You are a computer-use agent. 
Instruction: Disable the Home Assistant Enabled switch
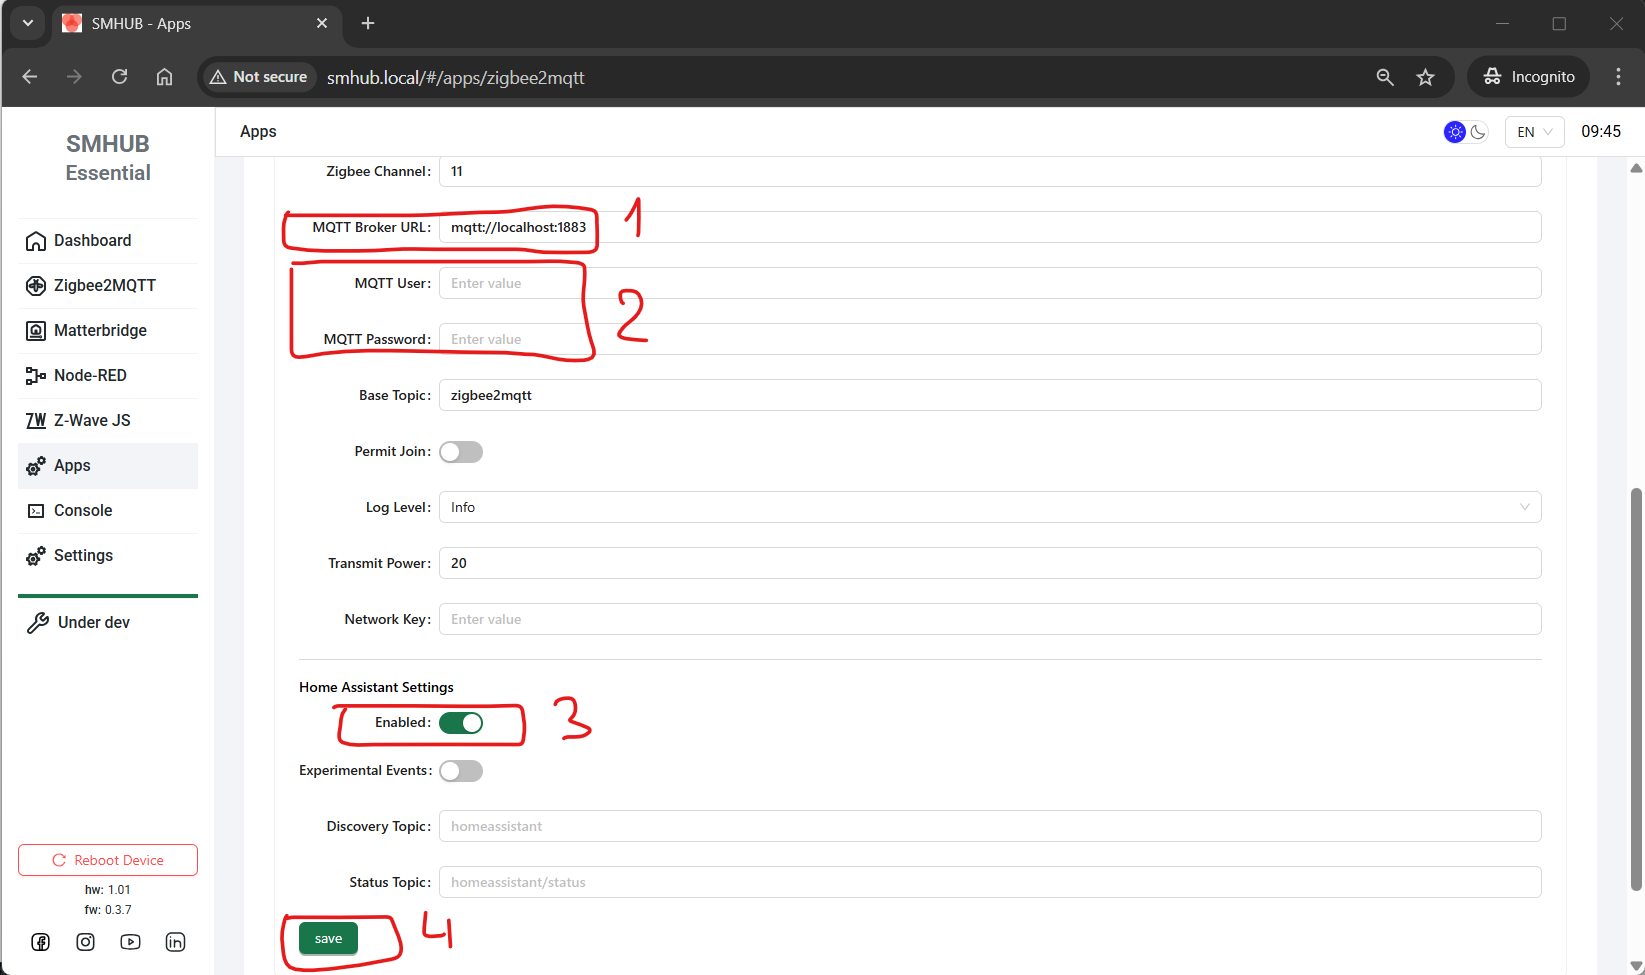click(461, 723)
